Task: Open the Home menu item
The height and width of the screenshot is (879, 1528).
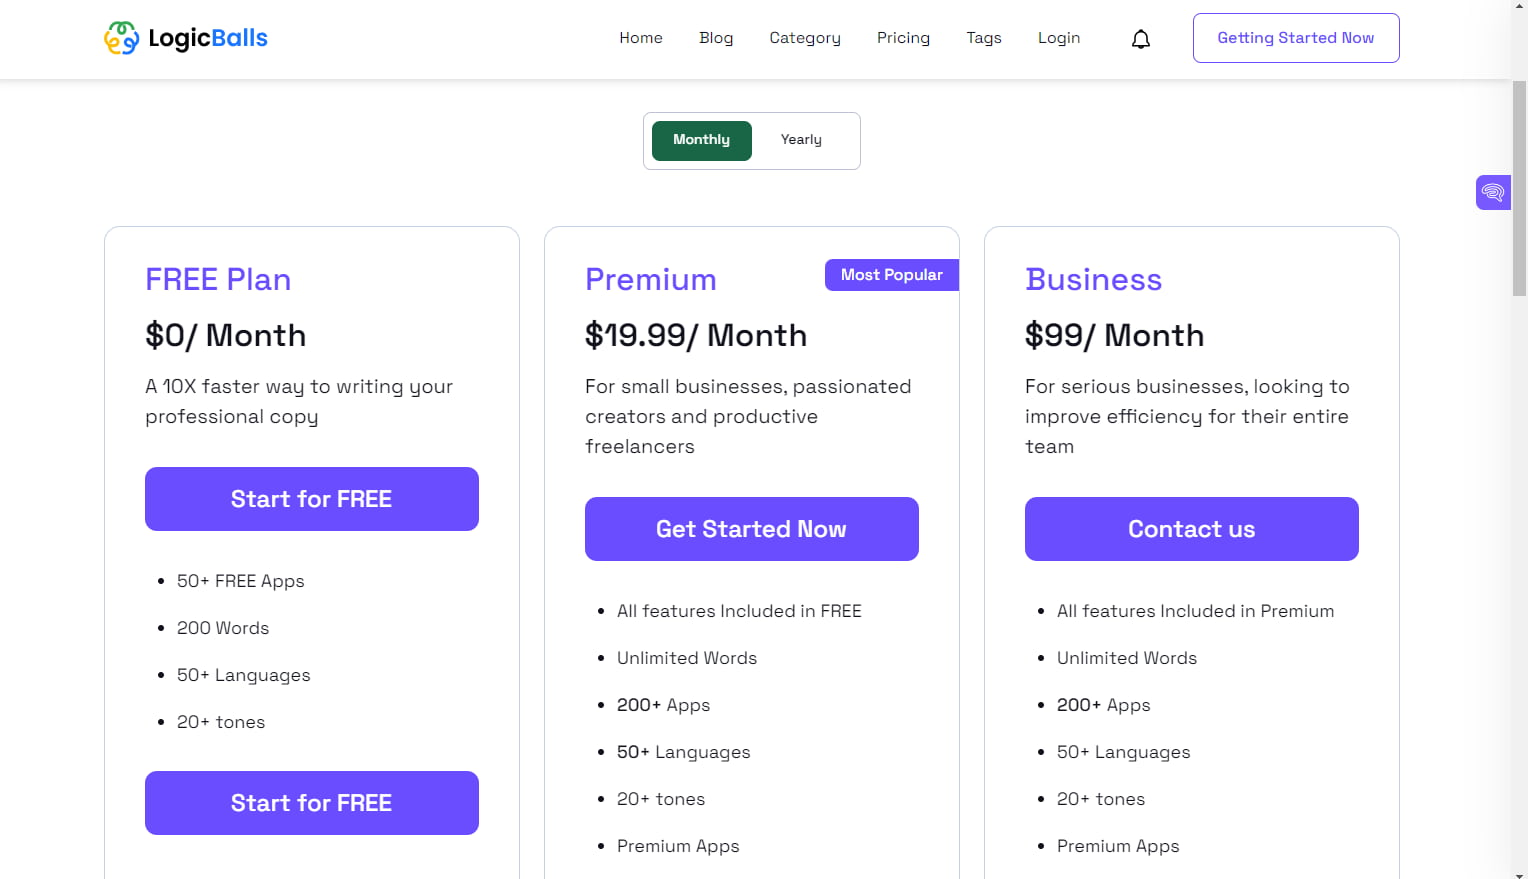Action: pos(641,37)
